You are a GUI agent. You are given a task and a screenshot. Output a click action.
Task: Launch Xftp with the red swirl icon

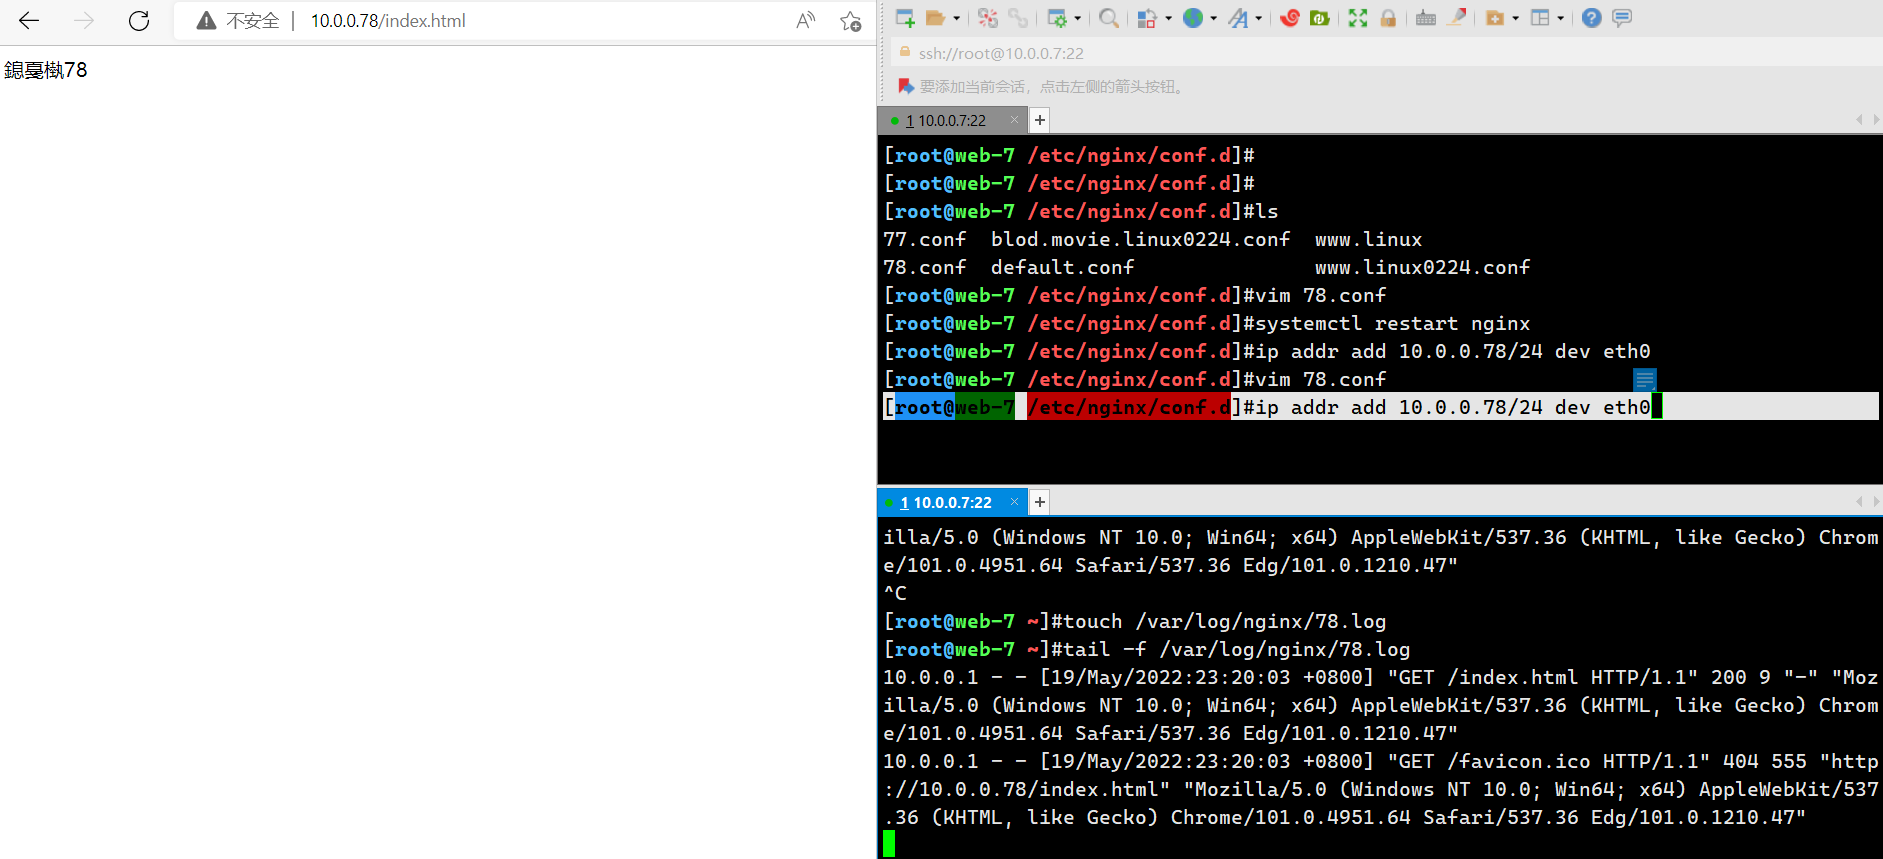point(1290,18)
